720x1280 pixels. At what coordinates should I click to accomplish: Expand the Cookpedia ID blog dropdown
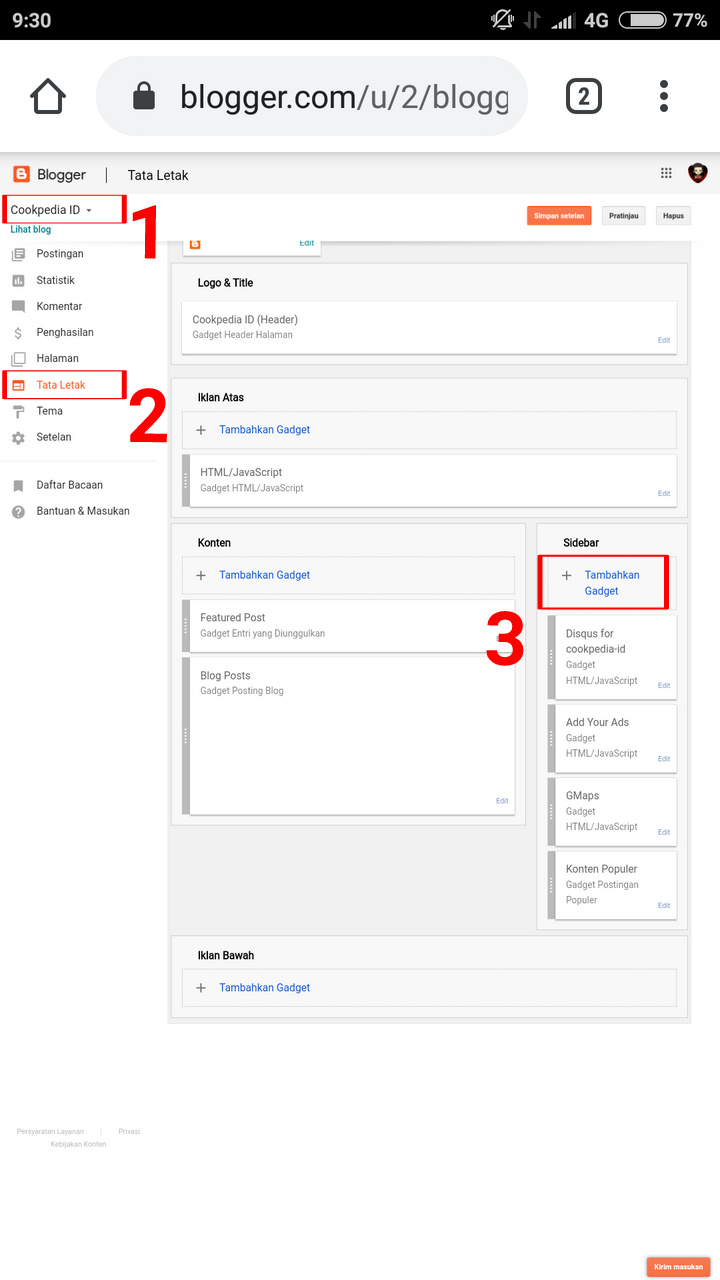(51, 210)
